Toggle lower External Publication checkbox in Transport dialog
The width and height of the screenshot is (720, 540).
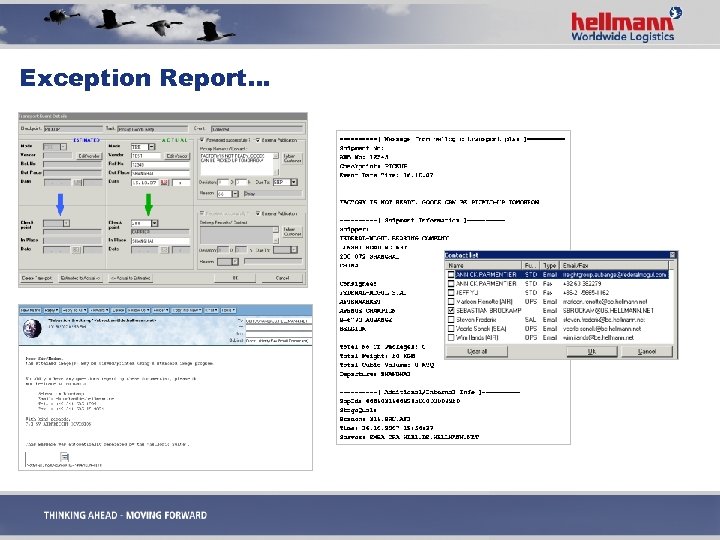pos(258,213)
